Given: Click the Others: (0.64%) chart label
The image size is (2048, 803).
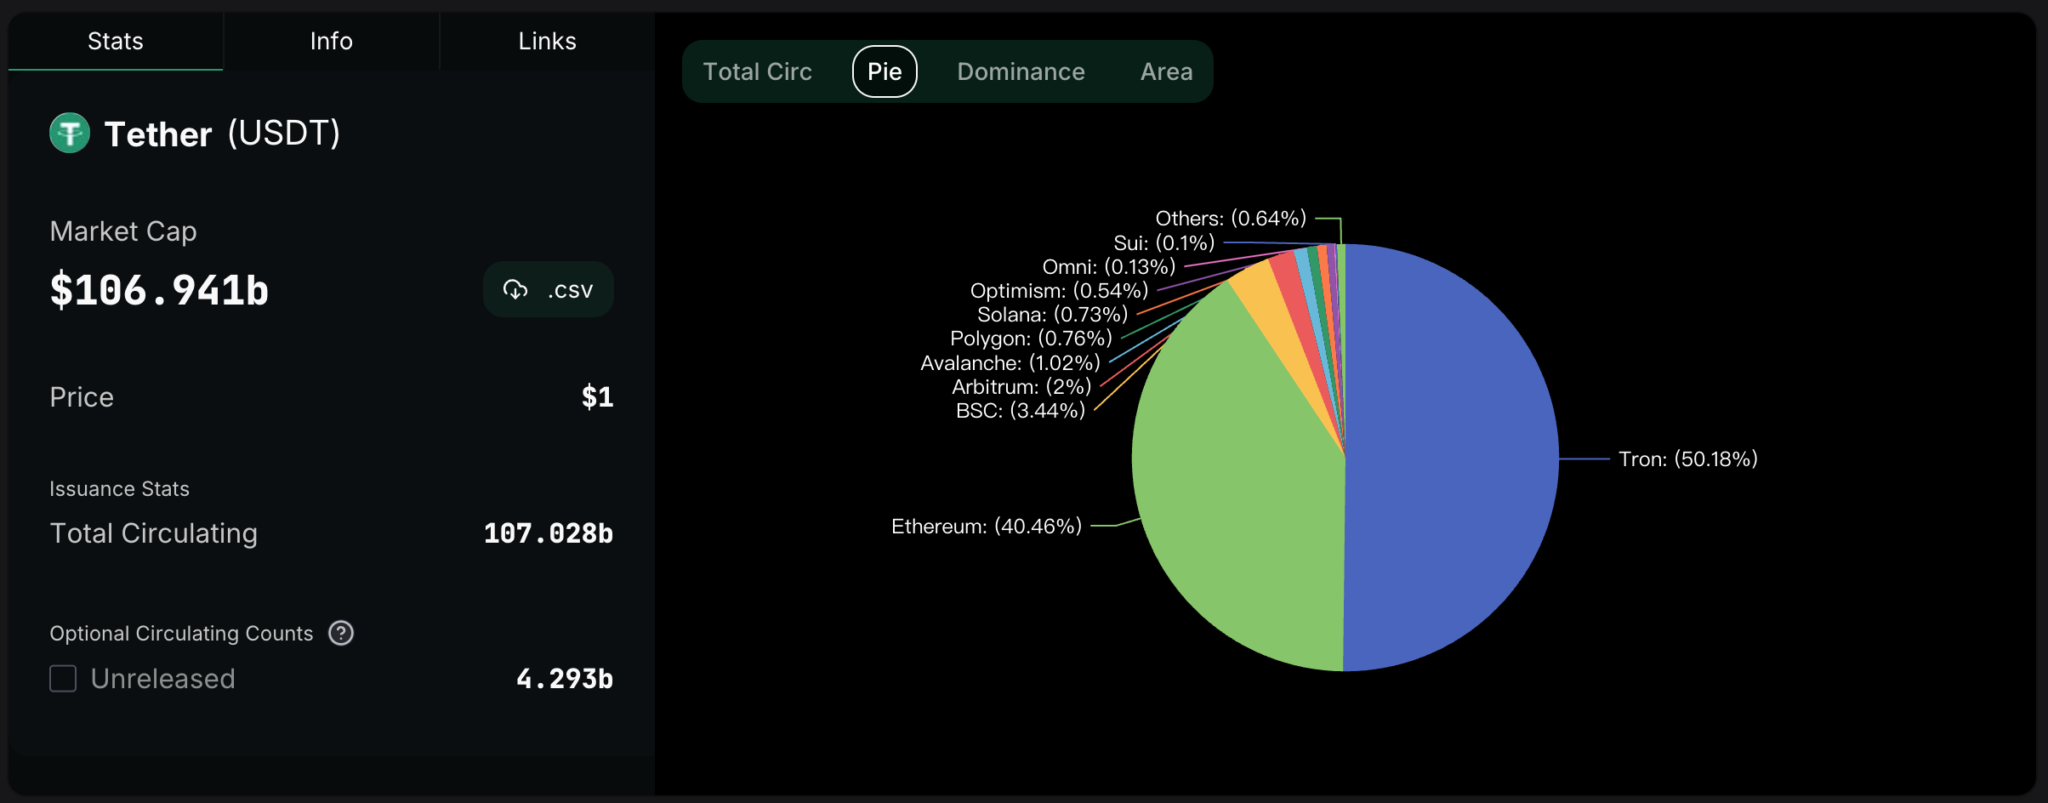Looking at the screenshot, I should (x=1231, y=218).
